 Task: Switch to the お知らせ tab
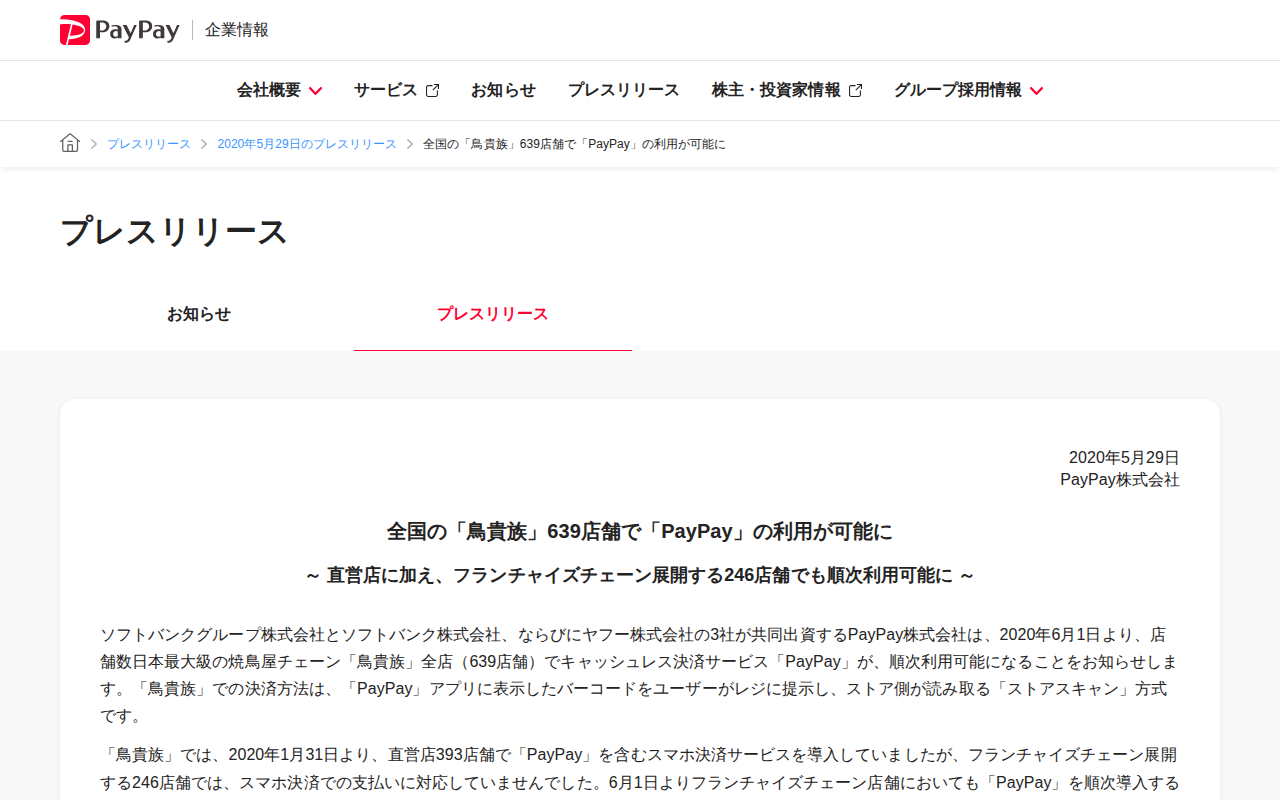coord(199,314)
